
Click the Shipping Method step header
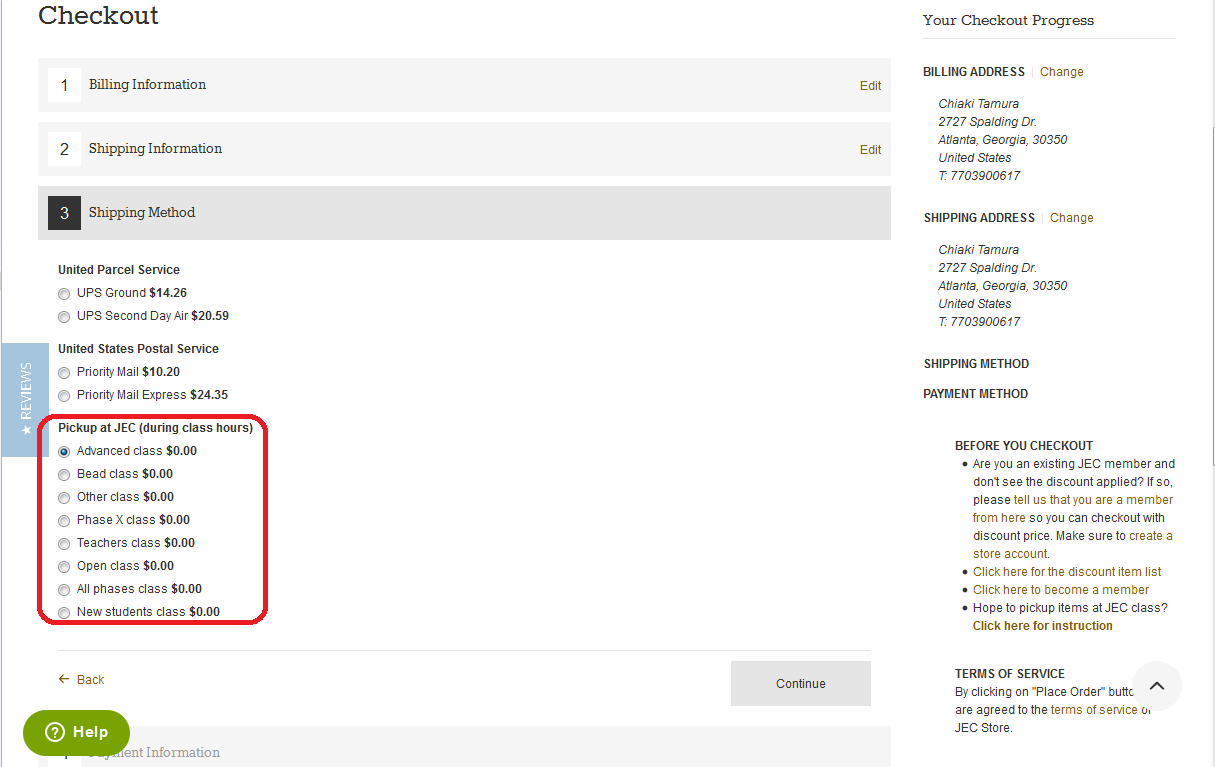[x=142, y=213]
